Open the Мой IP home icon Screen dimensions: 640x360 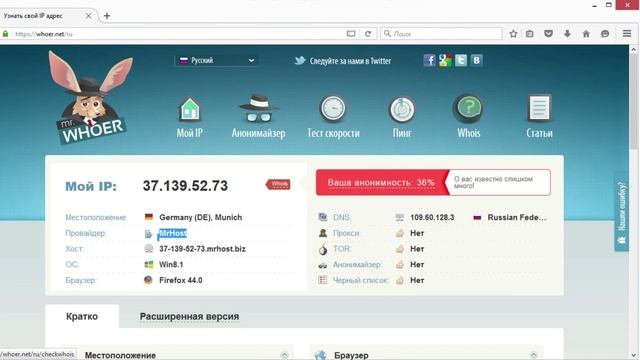point(190,109)
